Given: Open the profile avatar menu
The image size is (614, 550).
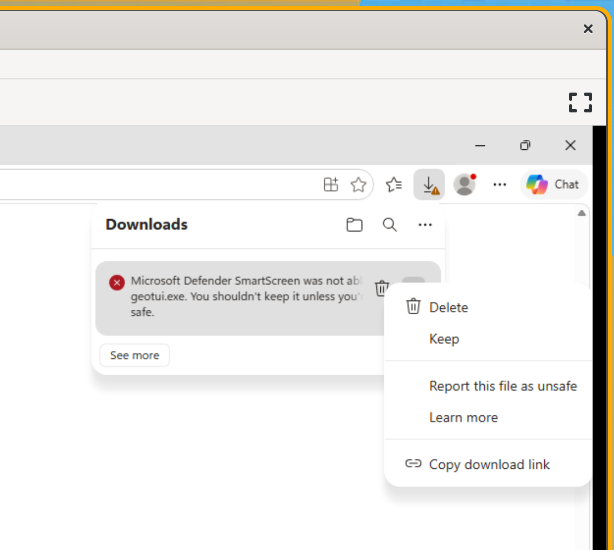Looking at the screenshot, I should pos(464,184).
